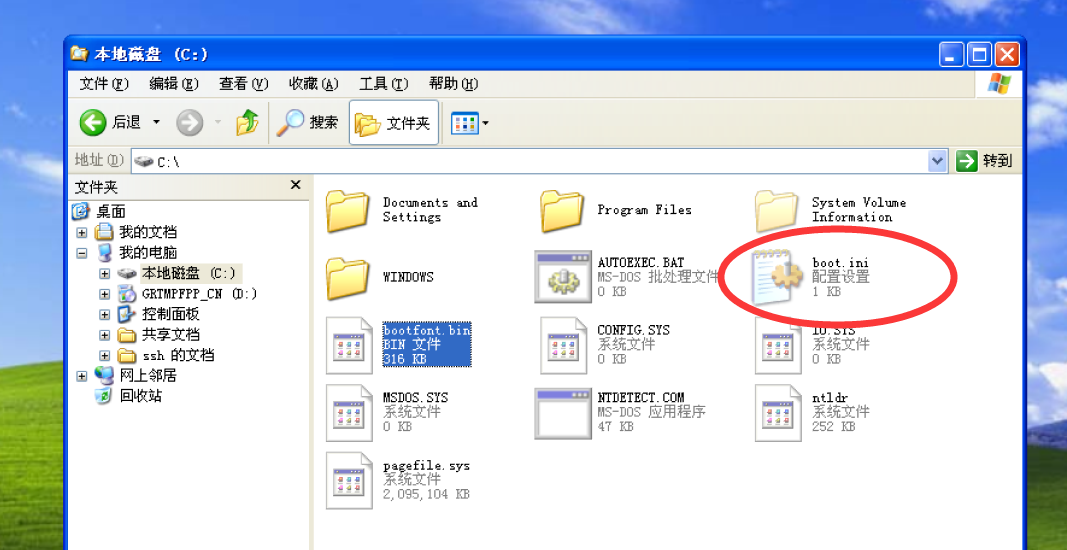Open the 收藏(A) menu
1067x550 pixels.
point(314,84)
